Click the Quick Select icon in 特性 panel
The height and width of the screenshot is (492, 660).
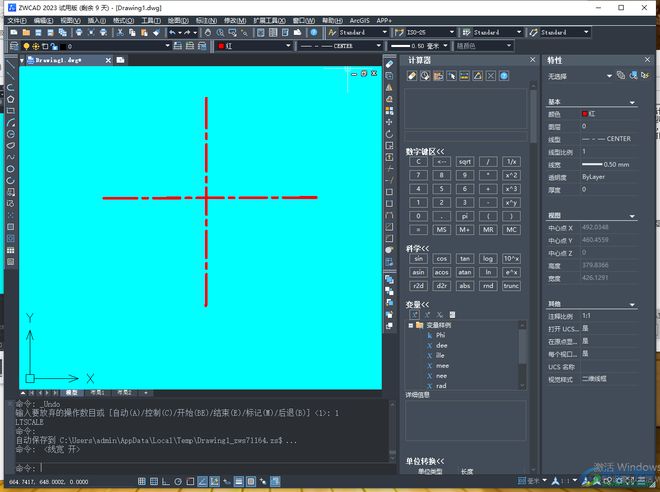[645, 75]
